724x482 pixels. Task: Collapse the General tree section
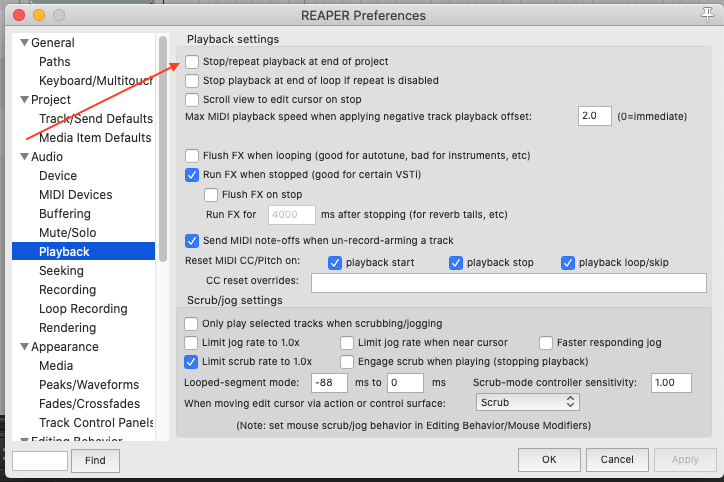[x=24, y=42]
